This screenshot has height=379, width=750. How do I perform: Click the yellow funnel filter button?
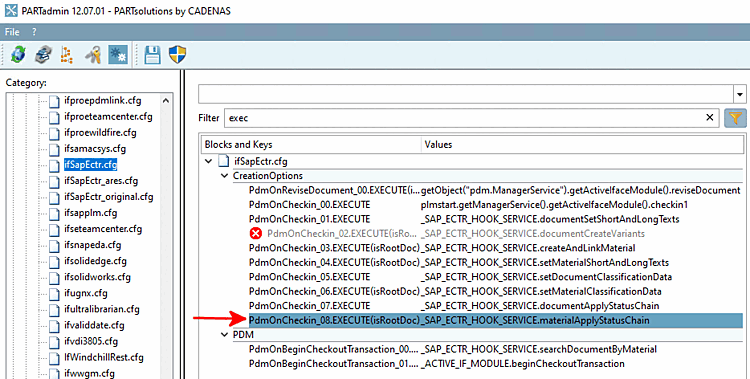click(735, 118)
